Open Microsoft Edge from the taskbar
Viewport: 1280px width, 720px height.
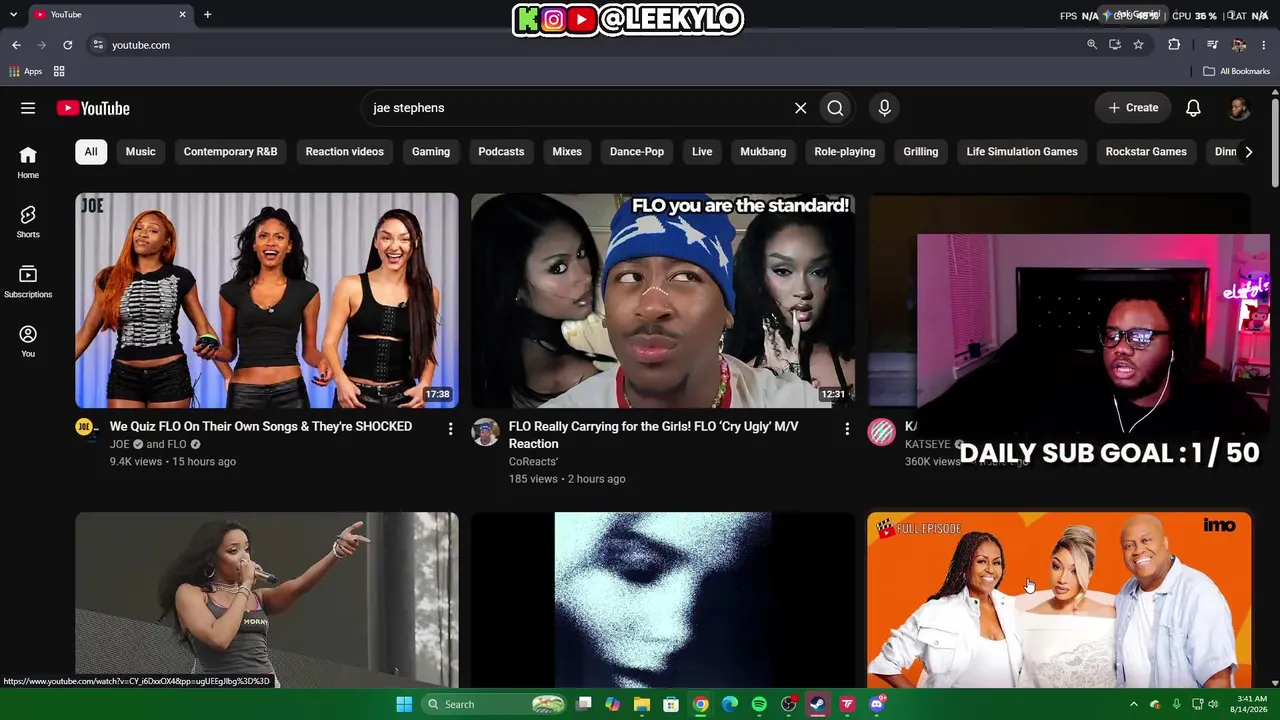[x=730, y=704]
